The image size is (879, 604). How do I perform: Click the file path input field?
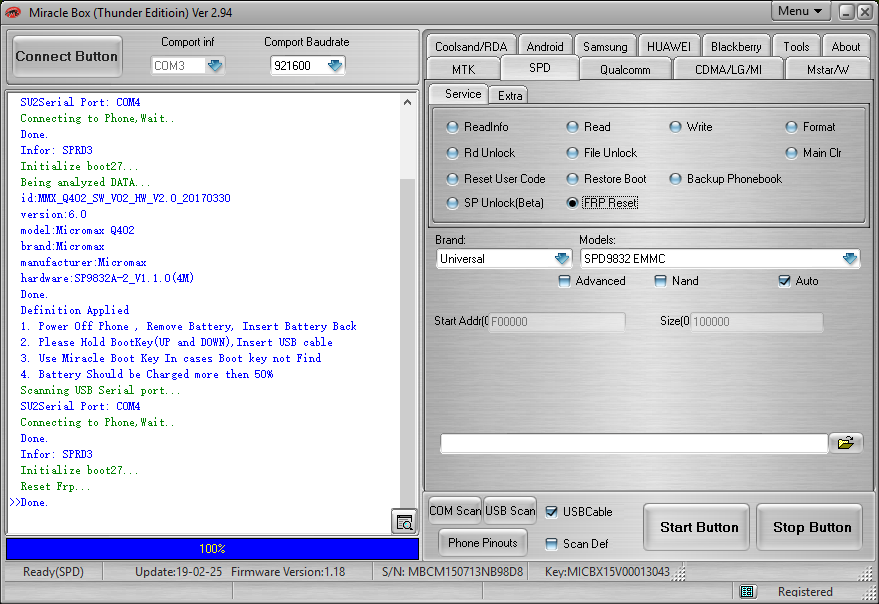(634, 443)
